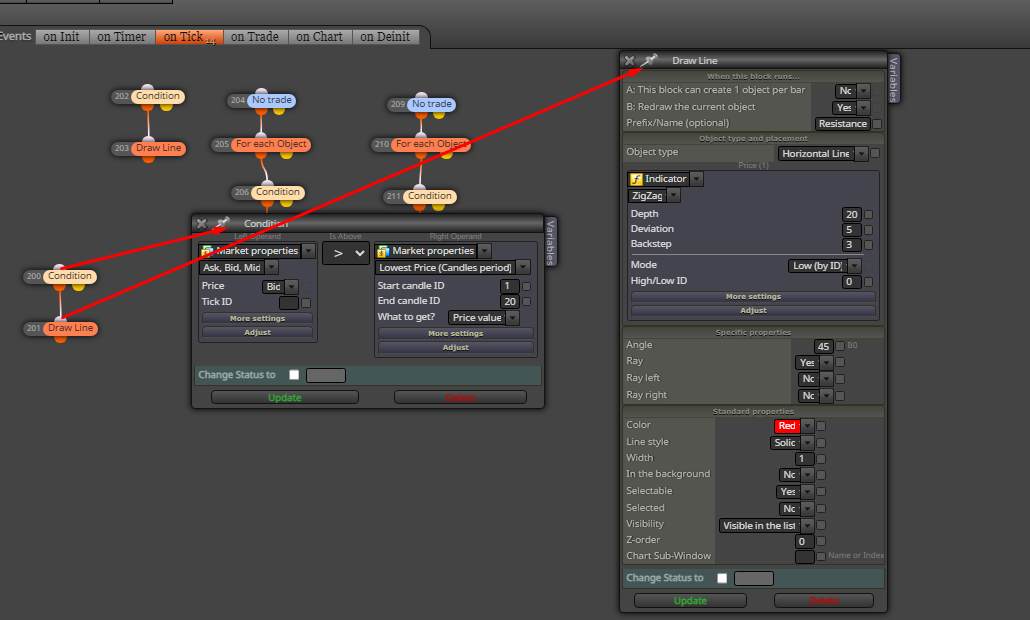The height and width of the screenshot is (620, 1030).
Task: Select the No trade block 204
Action: pos(271,100)
